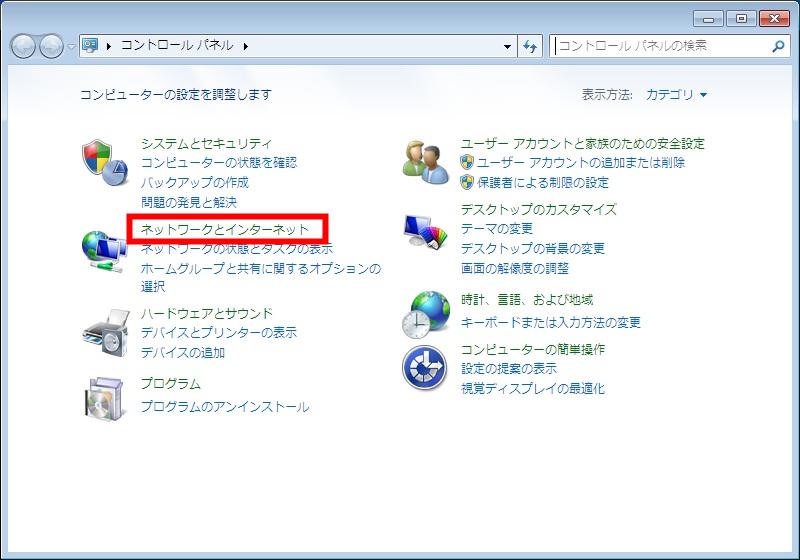This screenshot has height=560, width=800.
Task: Open コンピューターの簡単操作 category
Action: [533, 349]
